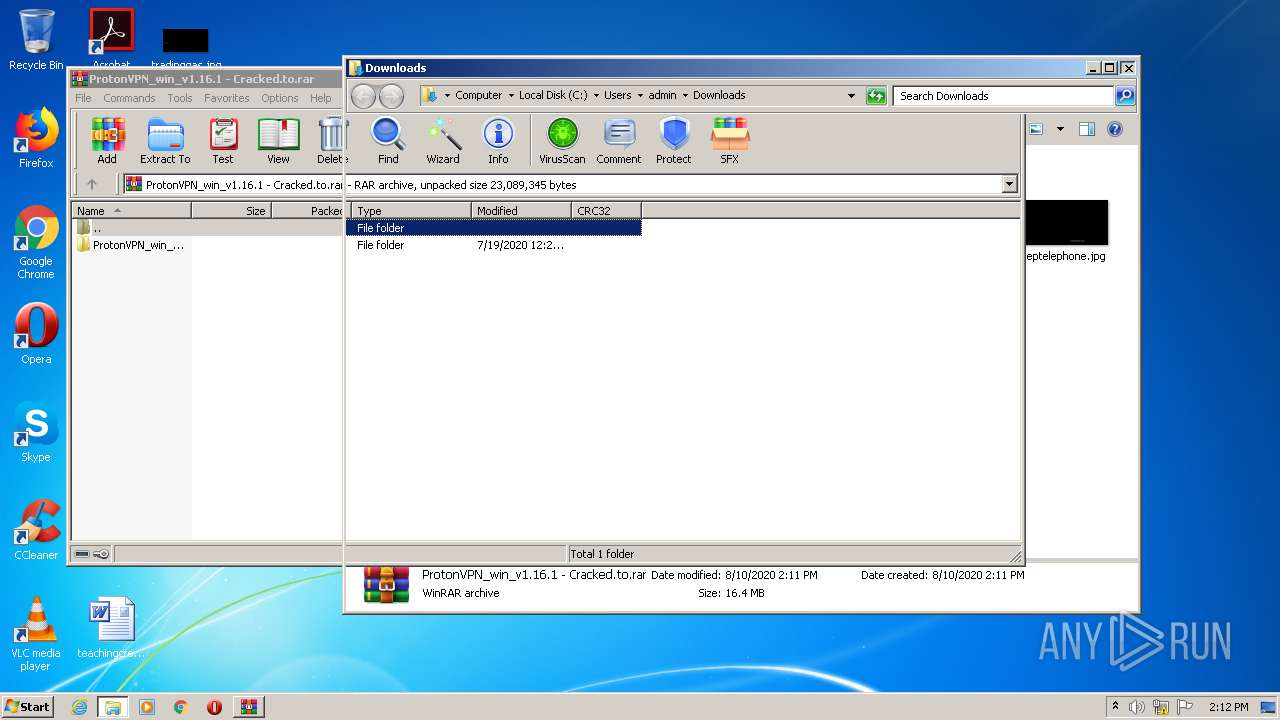Open the File menu in WinRAR
1280x720 pixels.
tap(83, 98)
